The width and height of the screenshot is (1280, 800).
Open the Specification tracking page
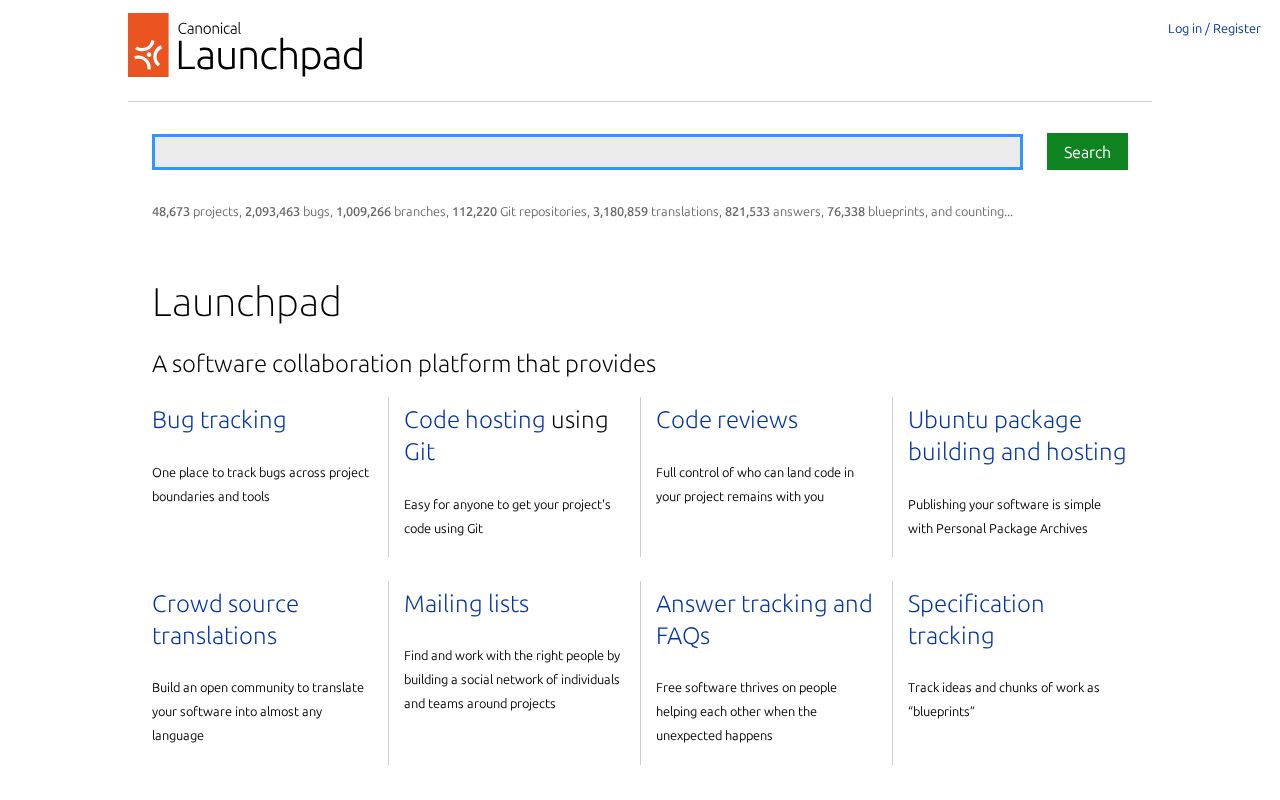pos(975,619)
